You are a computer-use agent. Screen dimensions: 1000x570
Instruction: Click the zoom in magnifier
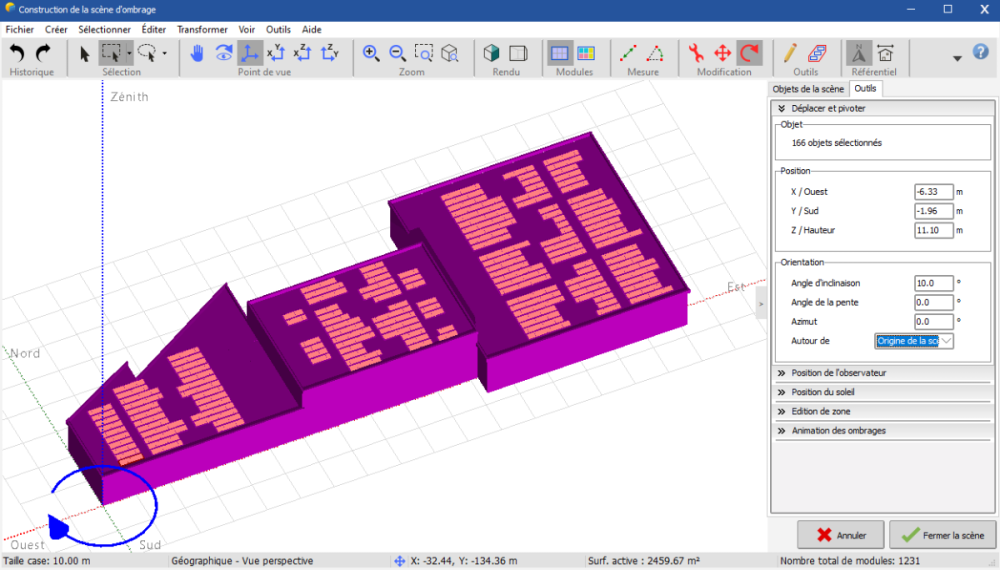(x=371, y=53)
